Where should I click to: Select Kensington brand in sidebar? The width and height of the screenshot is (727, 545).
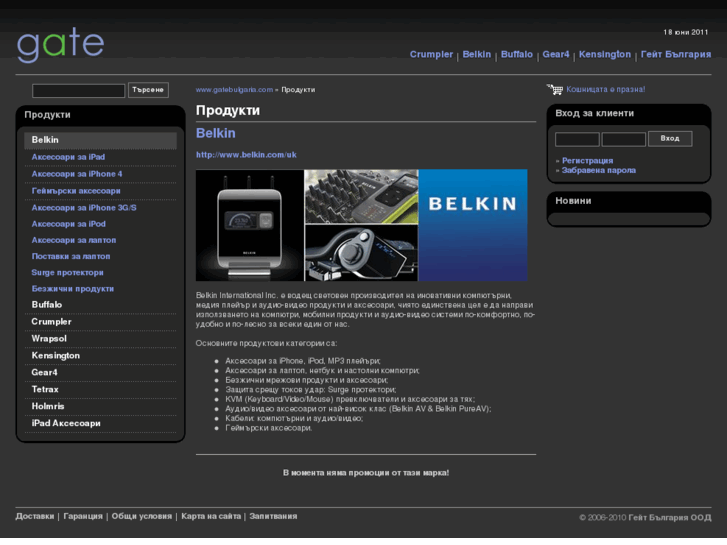click(x=56, y=355)
